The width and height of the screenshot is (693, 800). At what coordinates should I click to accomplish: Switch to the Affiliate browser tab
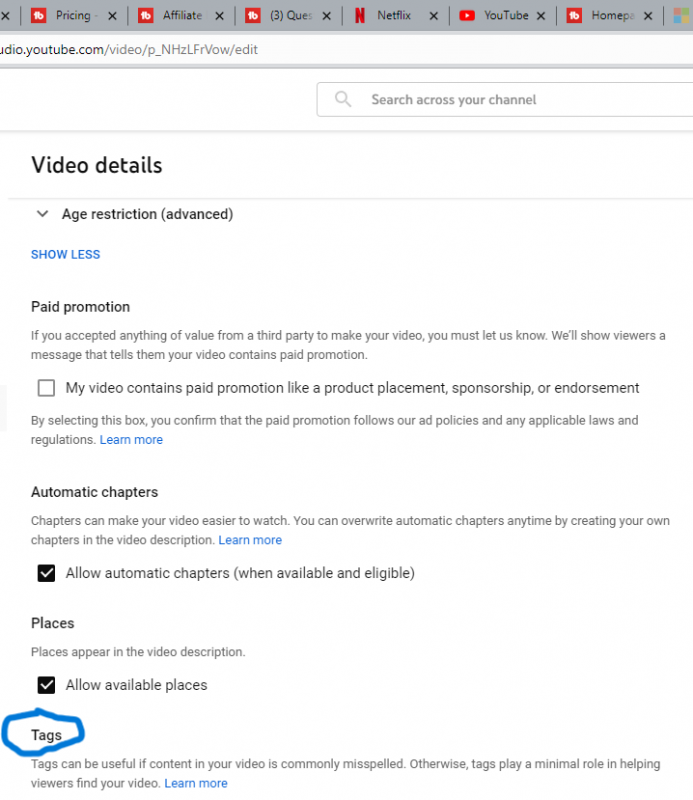click(x=180, y=16)
